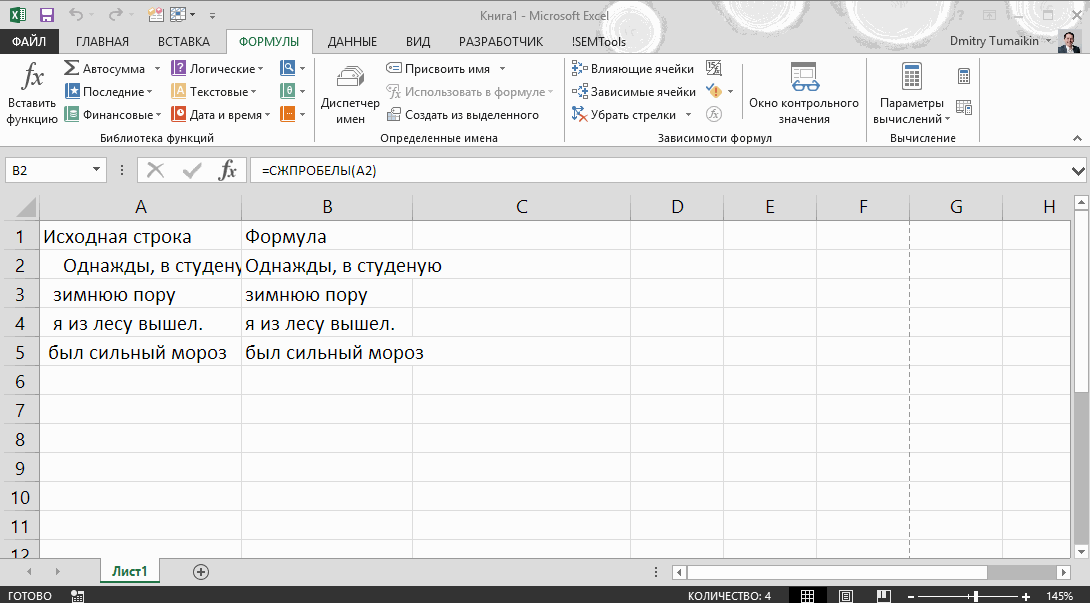The width and height of the screenshot is (1090, 603).
Task: Cancel the formula bar entry X
Action: [156, 170]
